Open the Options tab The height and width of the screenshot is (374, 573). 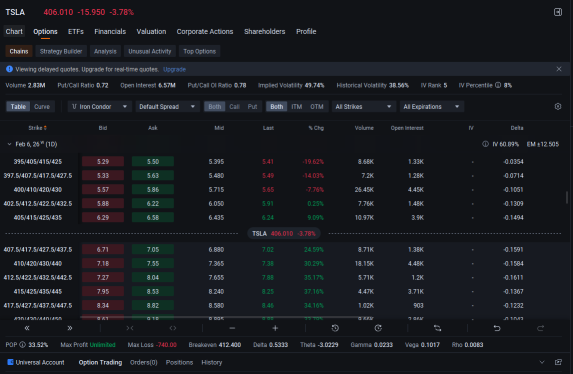(45, 31)
